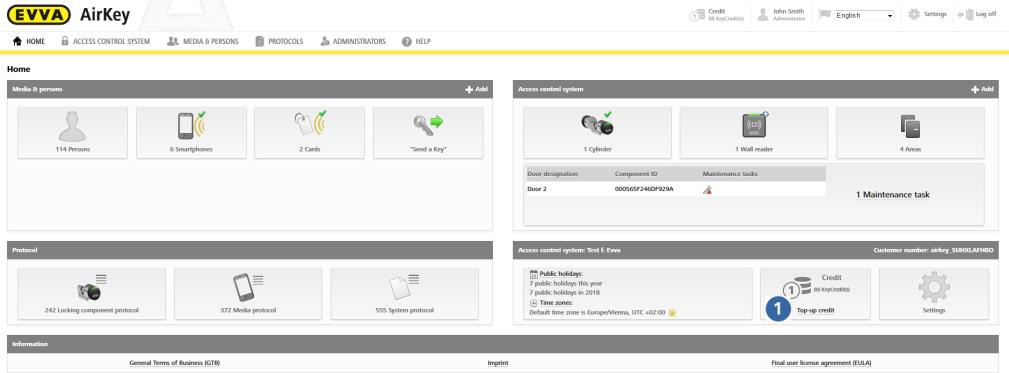Click the 1 Maintenance task link

(892, 194)
